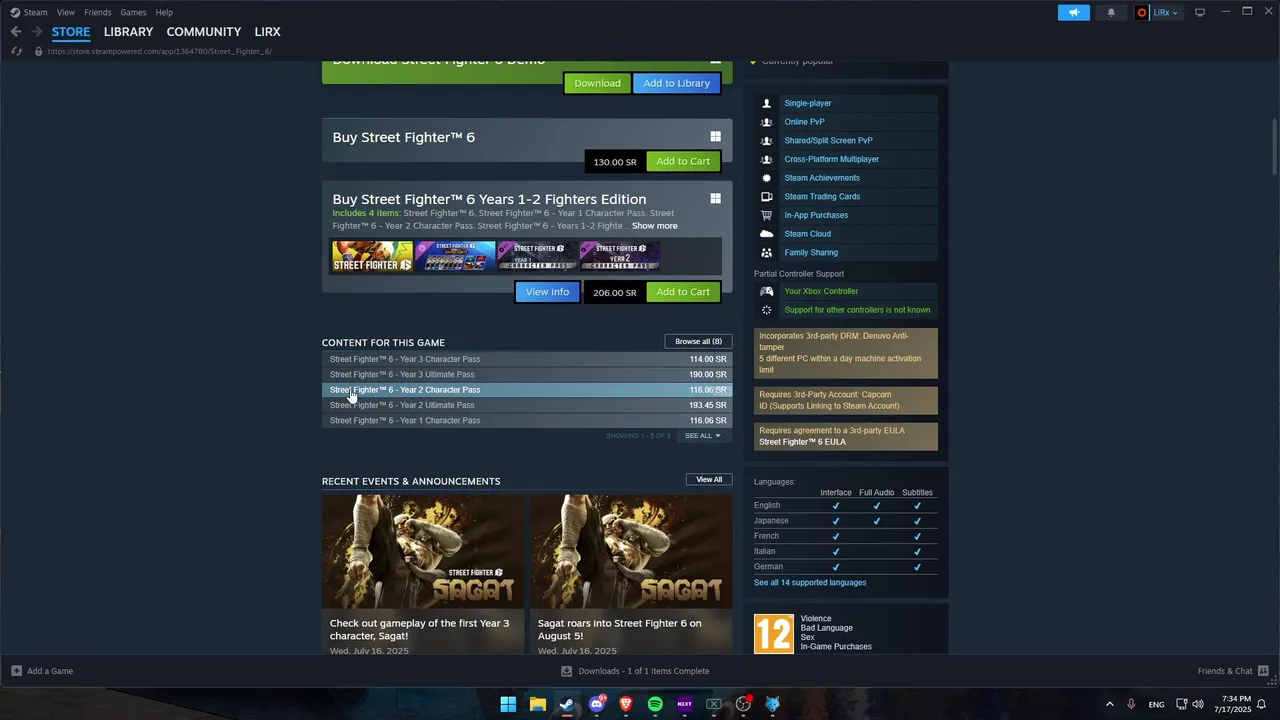This screenshot has width=1280, height=720.
Task: Click the Shared/Split Screen PvP link
Action: 828,141
